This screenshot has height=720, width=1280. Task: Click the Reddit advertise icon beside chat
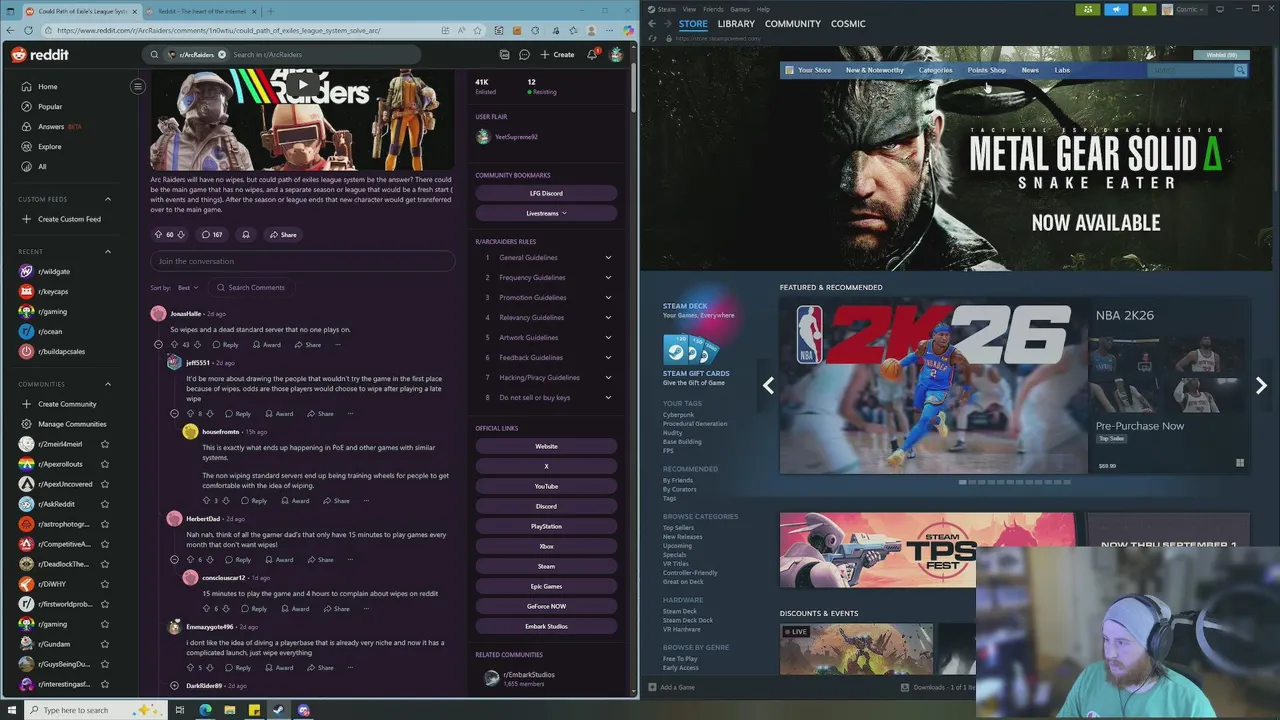(504, 55)
